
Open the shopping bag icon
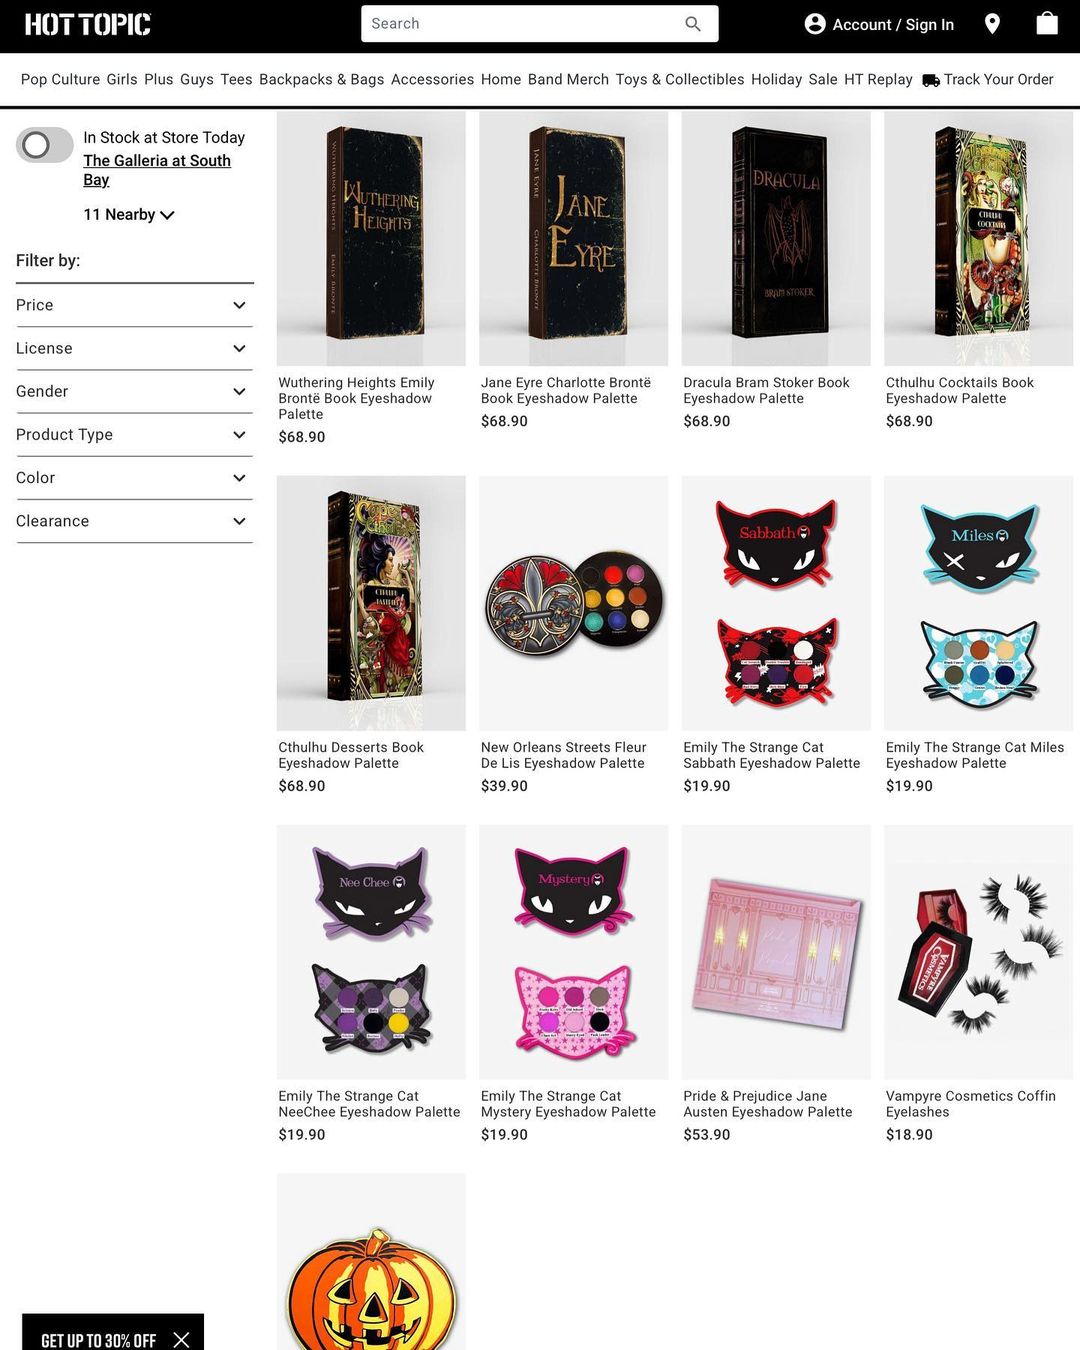coord(1047,23)
